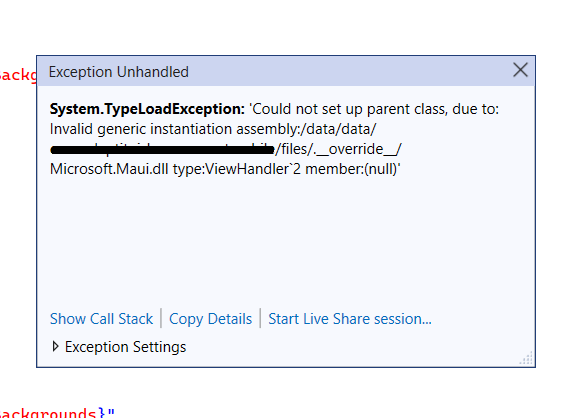Image resolution: width=584 pixels, height=418 pixels.
Task: Click the red 'ackgrounds' code text below dialog
Action: (x=48, y=413)
